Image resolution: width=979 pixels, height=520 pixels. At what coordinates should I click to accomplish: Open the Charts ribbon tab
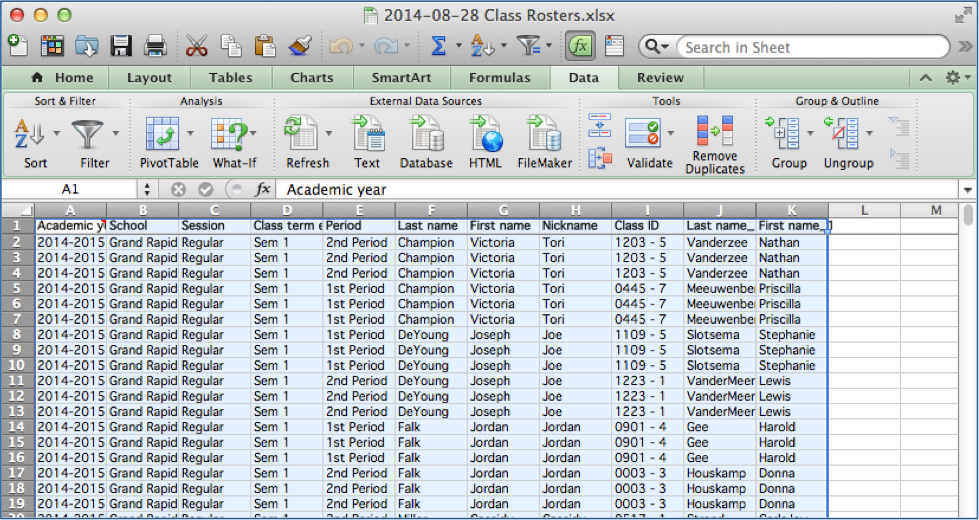point(312,78)
